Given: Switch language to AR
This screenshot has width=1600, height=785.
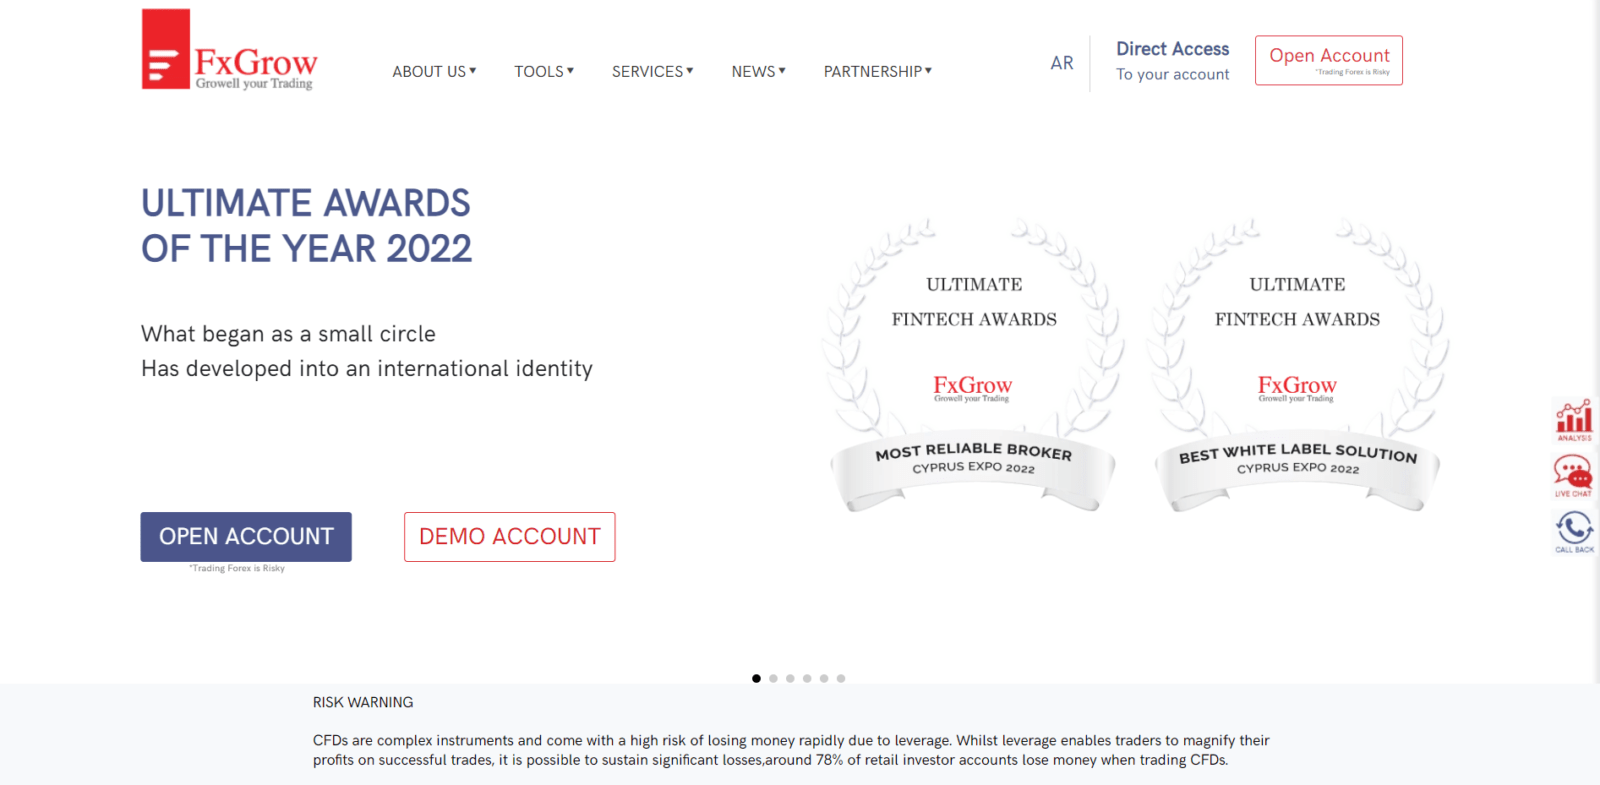Looking at the screenshot, I should (x=1062, y=63).
